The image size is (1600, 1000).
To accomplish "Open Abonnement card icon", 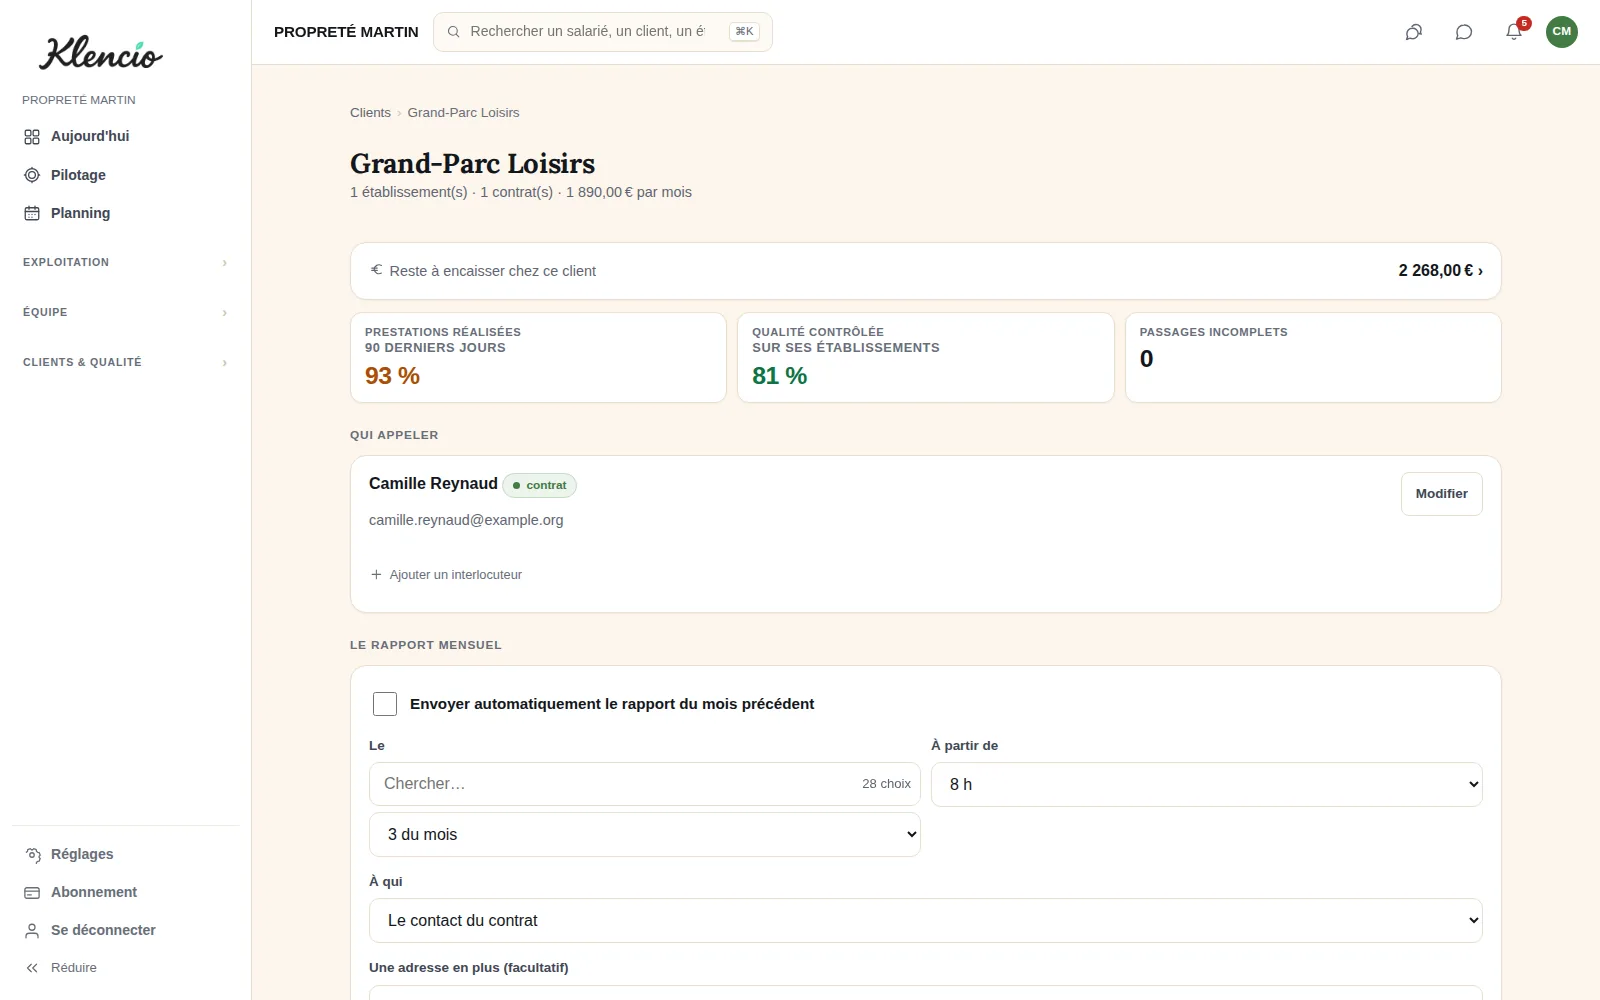I will (x=32, y=893).
